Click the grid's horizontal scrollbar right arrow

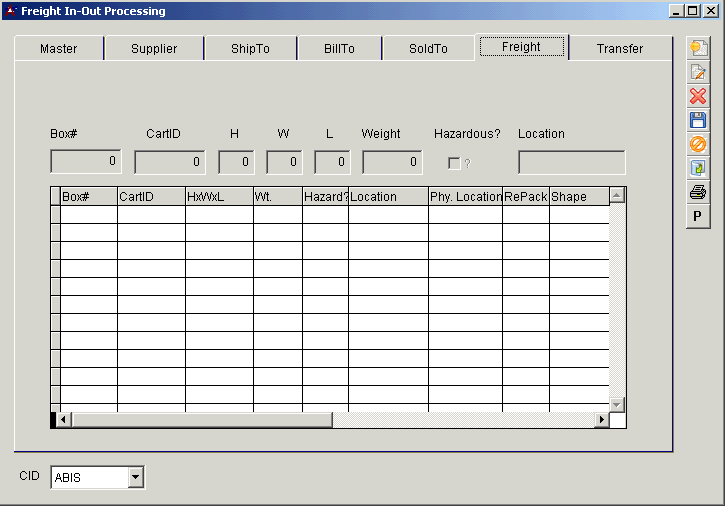[601, 420]
